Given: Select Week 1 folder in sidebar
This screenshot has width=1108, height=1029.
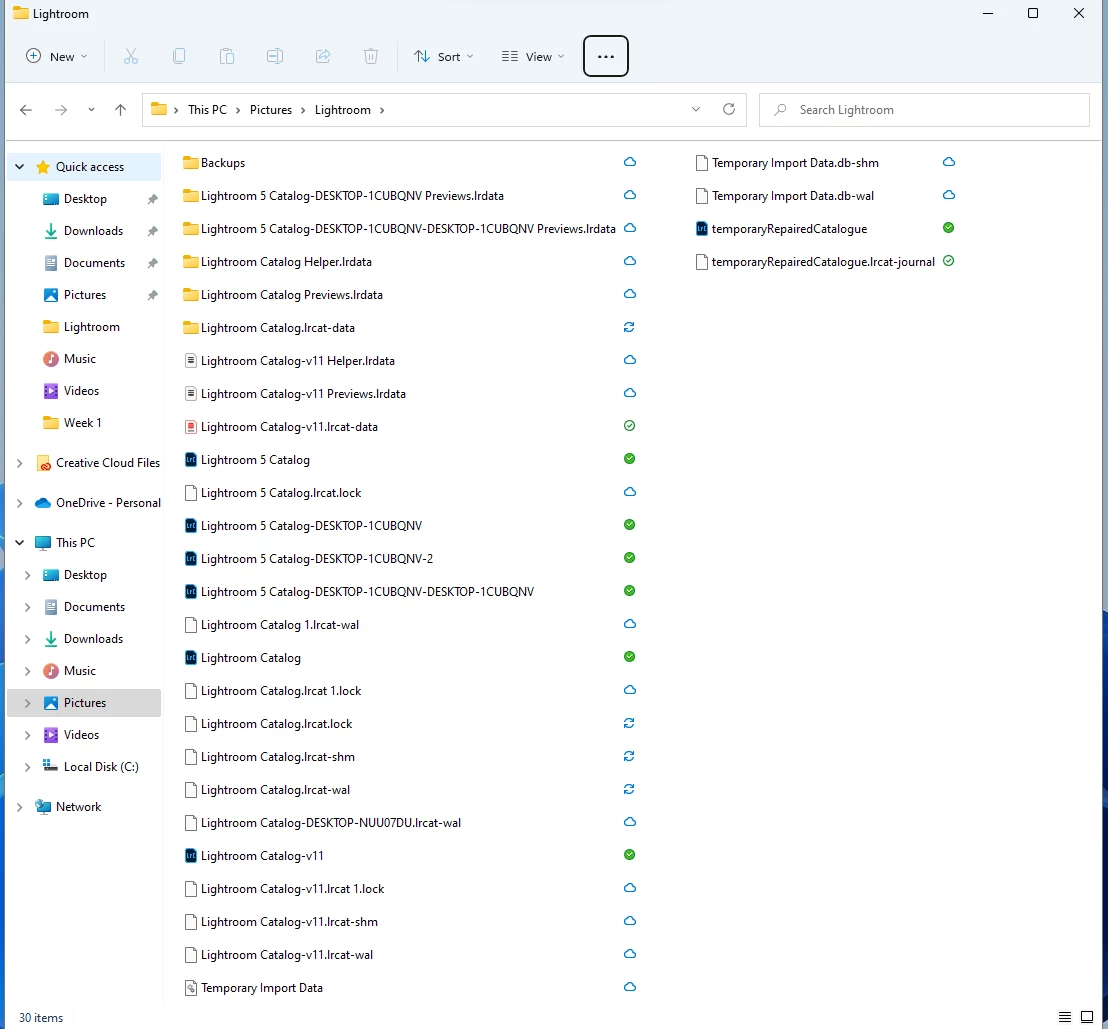Looking at the screenshot, I should point(82,423).
